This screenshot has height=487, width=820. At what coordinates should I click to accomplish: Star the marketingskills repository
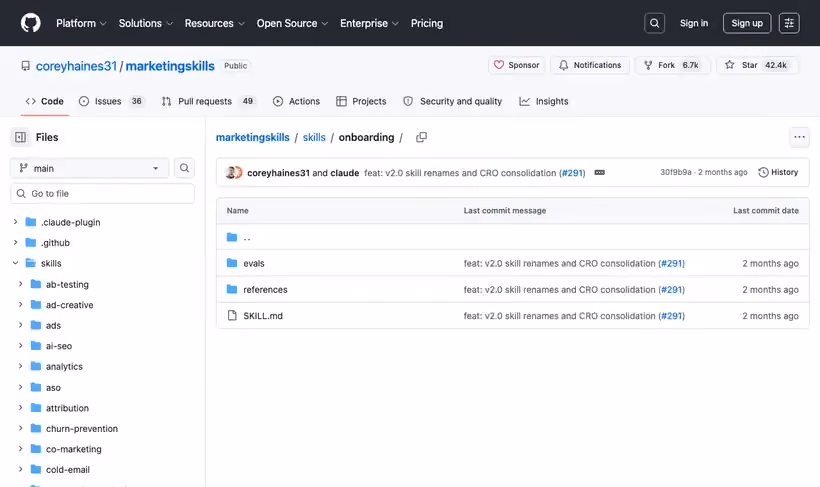point(757,65)
